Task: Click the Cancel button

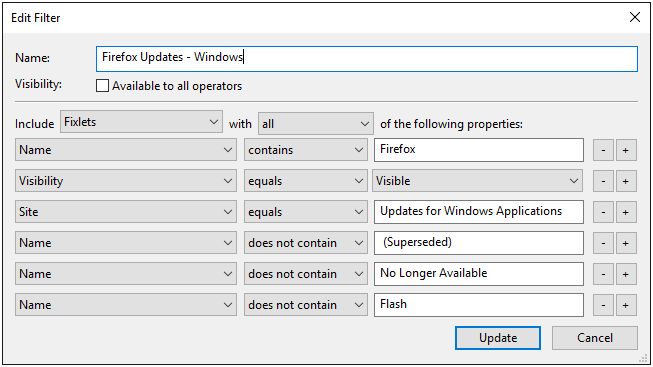Action: (x=595, y=338)
